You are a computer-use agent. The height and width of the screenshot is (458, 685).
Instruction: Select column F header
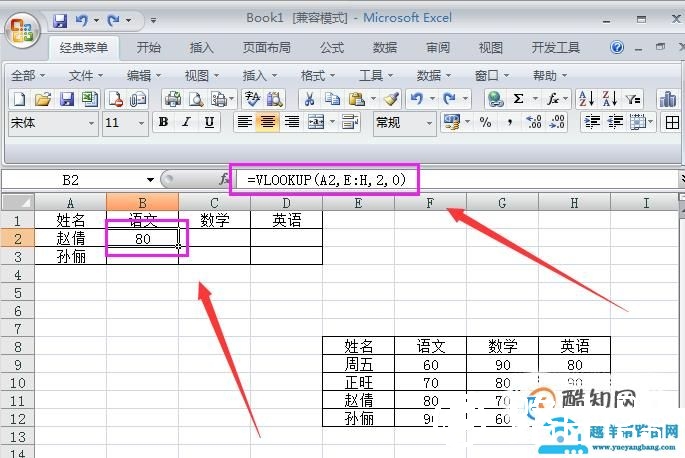(x=430, y=203)
